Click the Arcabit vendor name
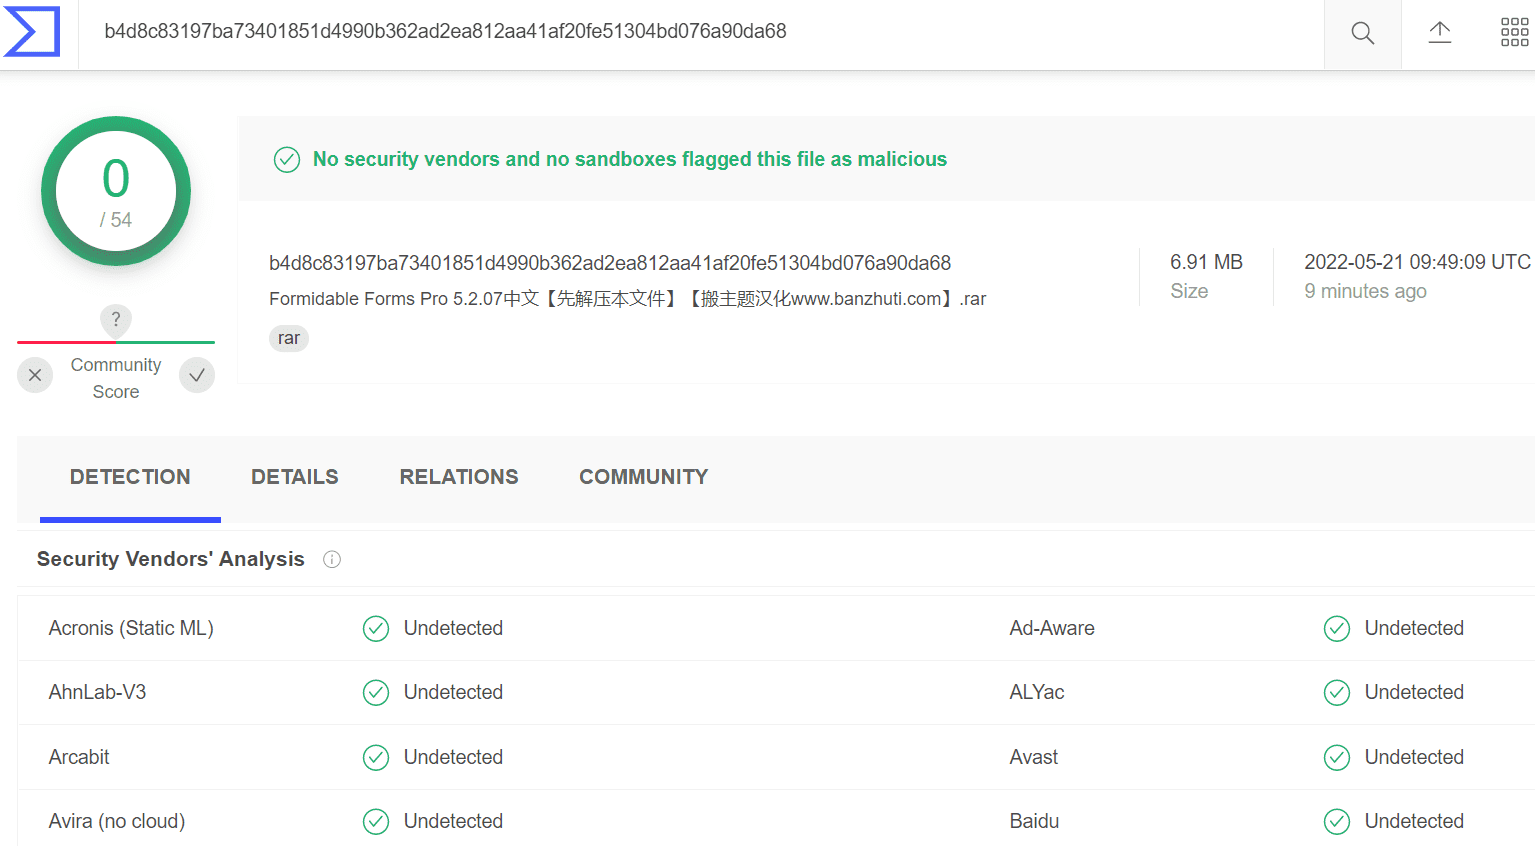The image size is (1535, 846). pyautogui.click(x=79, y=757)
